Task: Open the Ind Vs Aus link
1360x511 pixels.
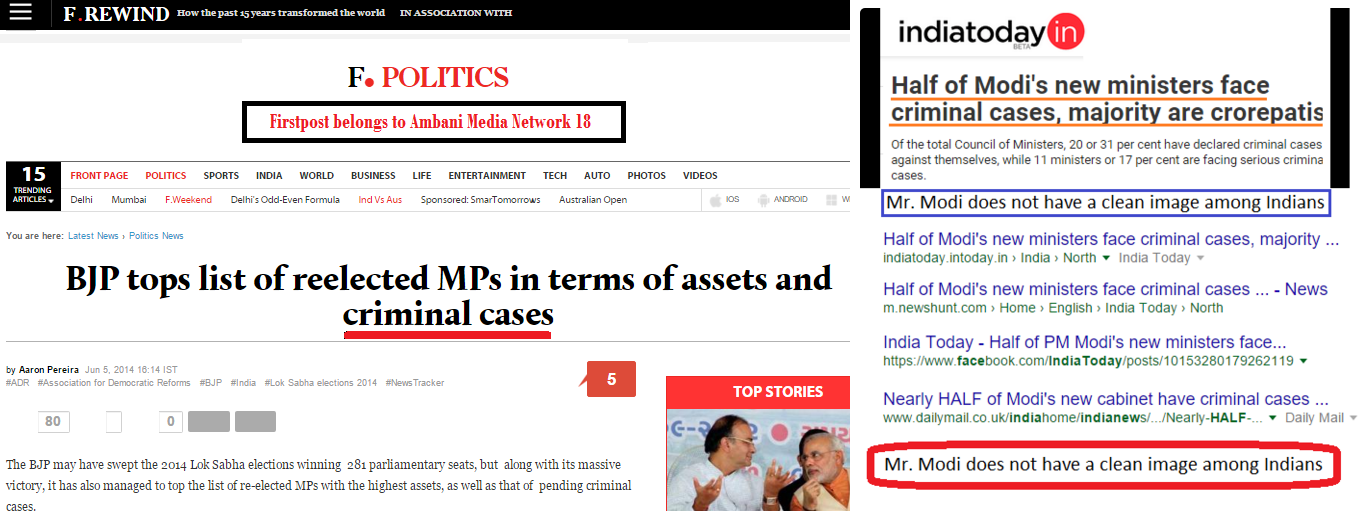Action: 380,200
